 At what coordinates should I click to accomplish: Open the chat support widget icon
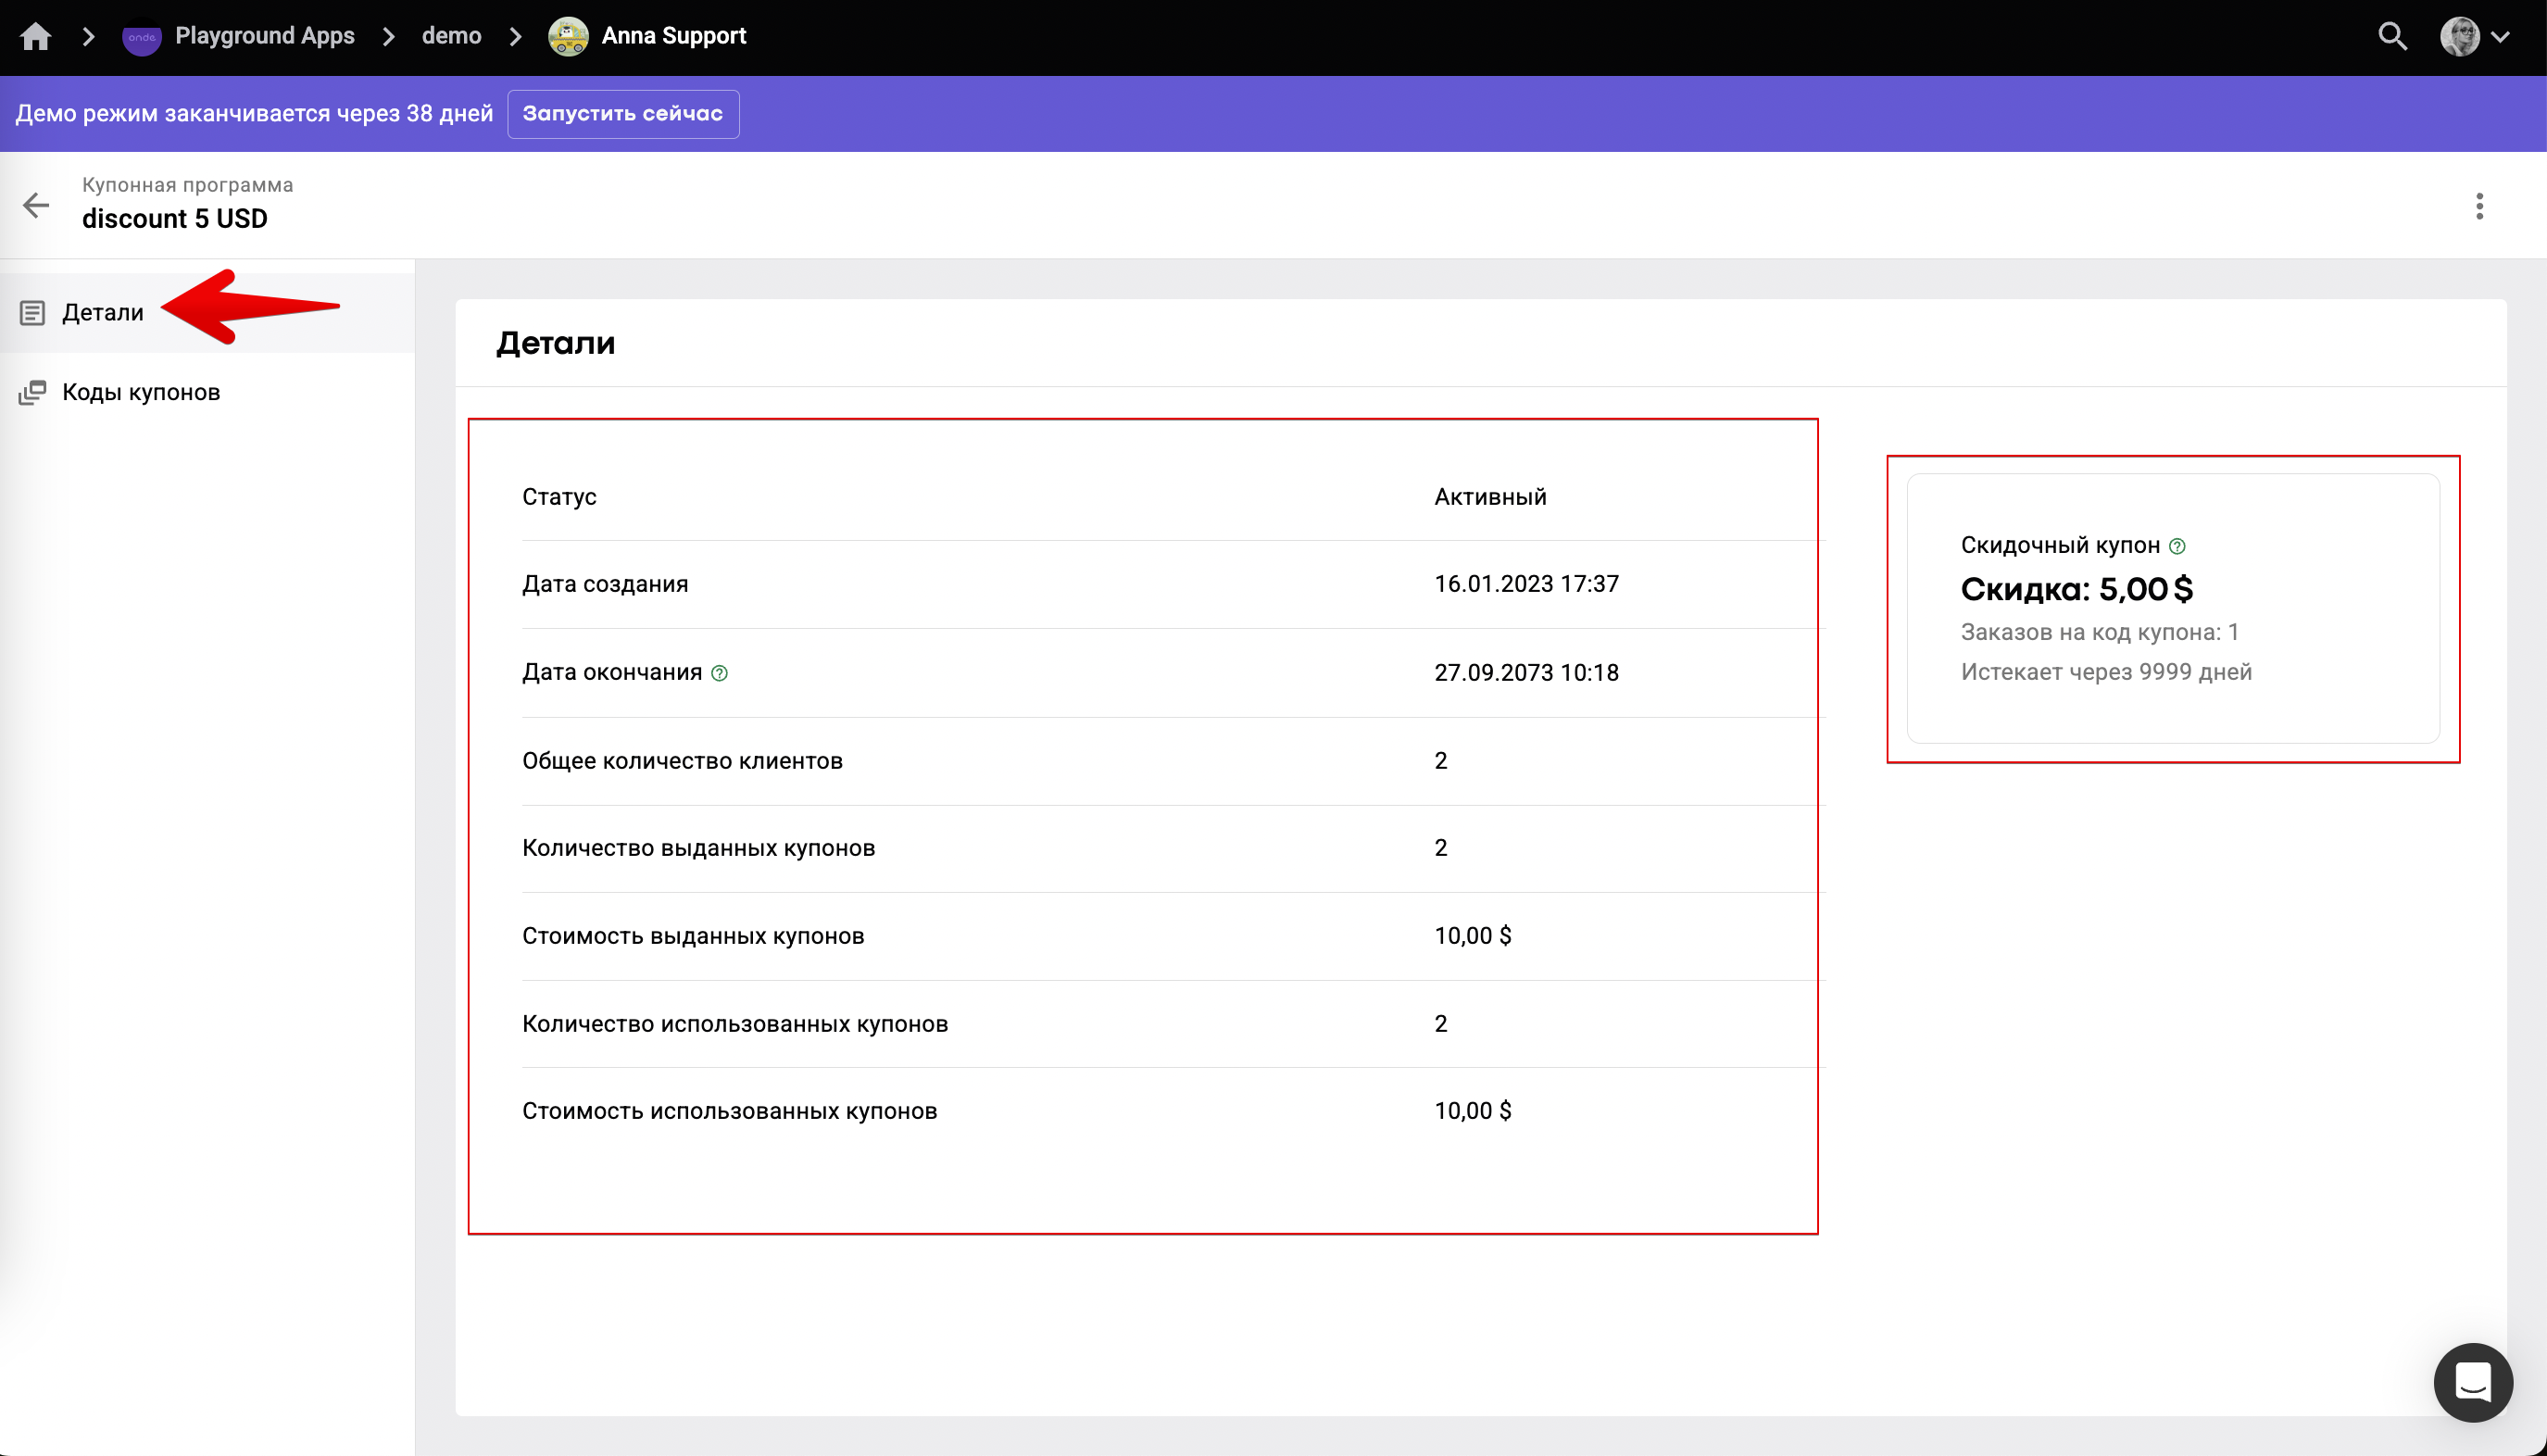click(x=2472, y=1382)
